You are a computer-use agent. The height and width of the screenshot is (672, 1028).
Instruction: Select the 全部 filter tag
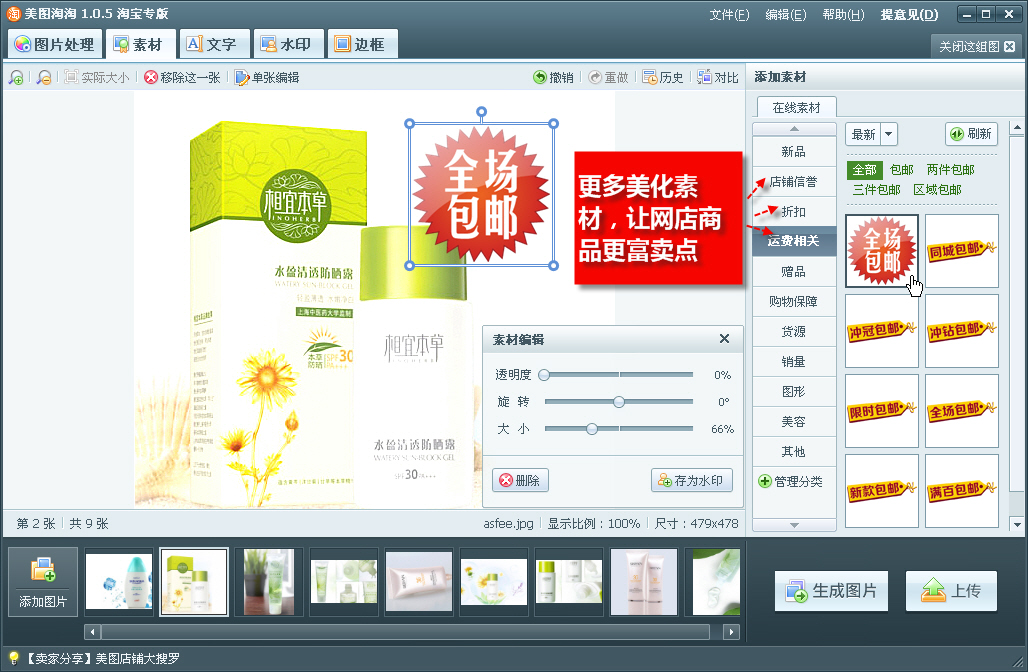[864, 170]
